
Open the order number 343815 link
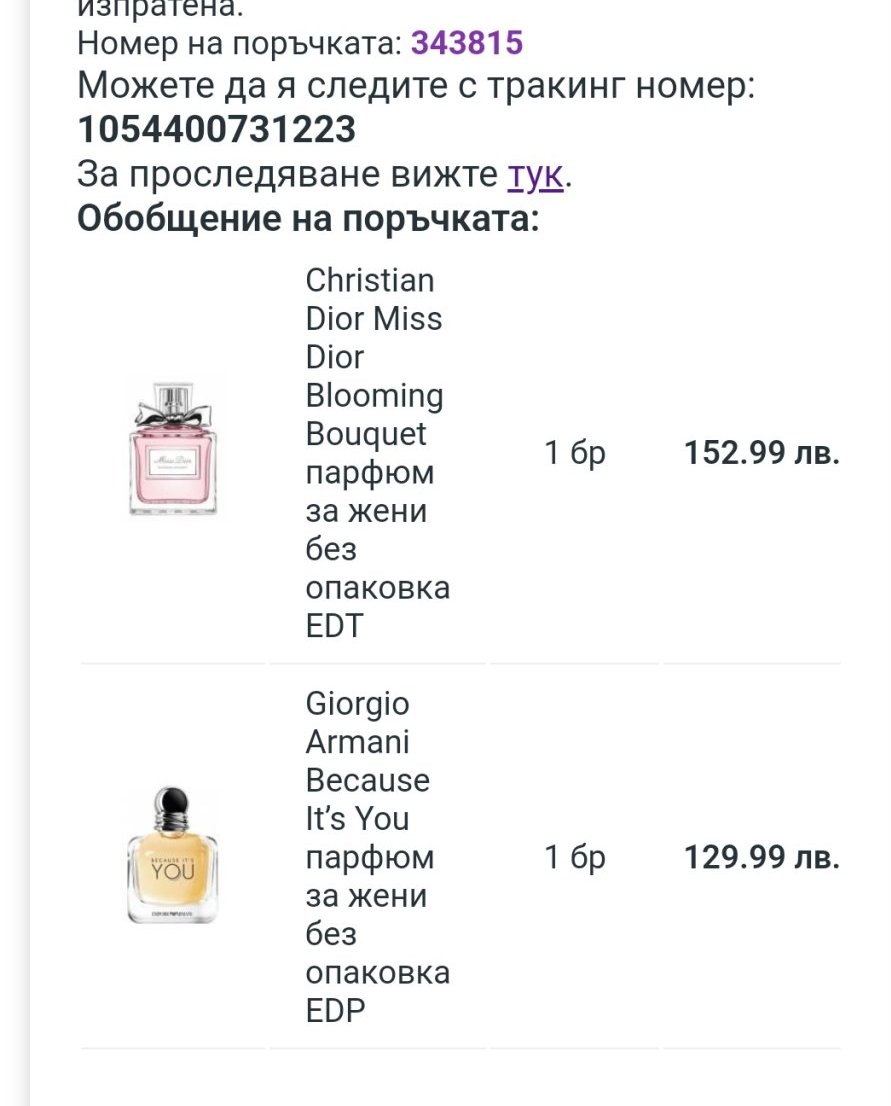point(467,43)
